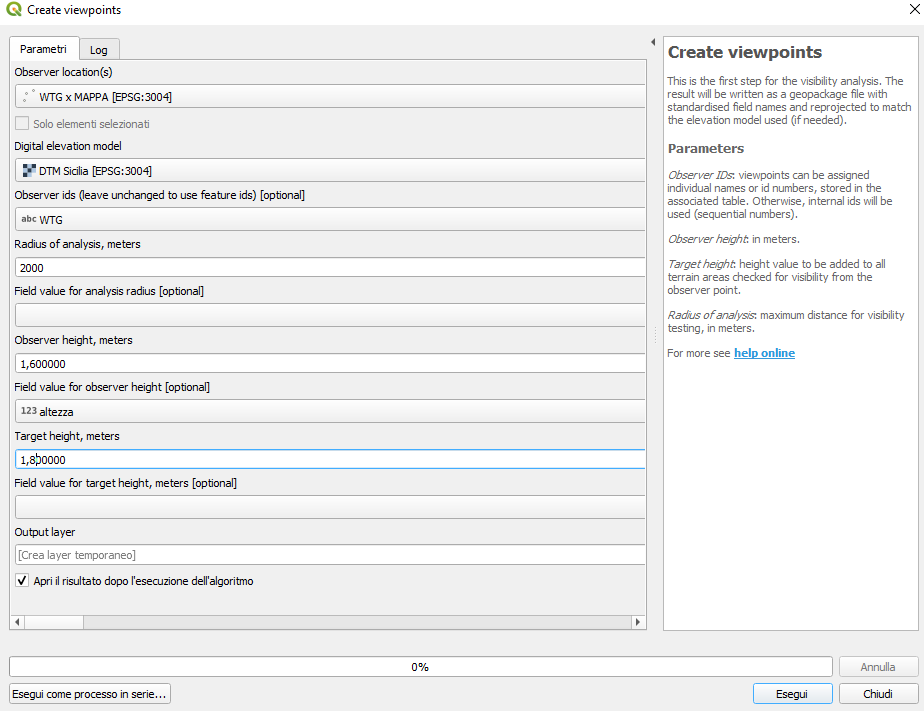Click the raster icon beside DTM Sicilia
The height and width of the screenshot is (711, 924).
tap(29, 171)
